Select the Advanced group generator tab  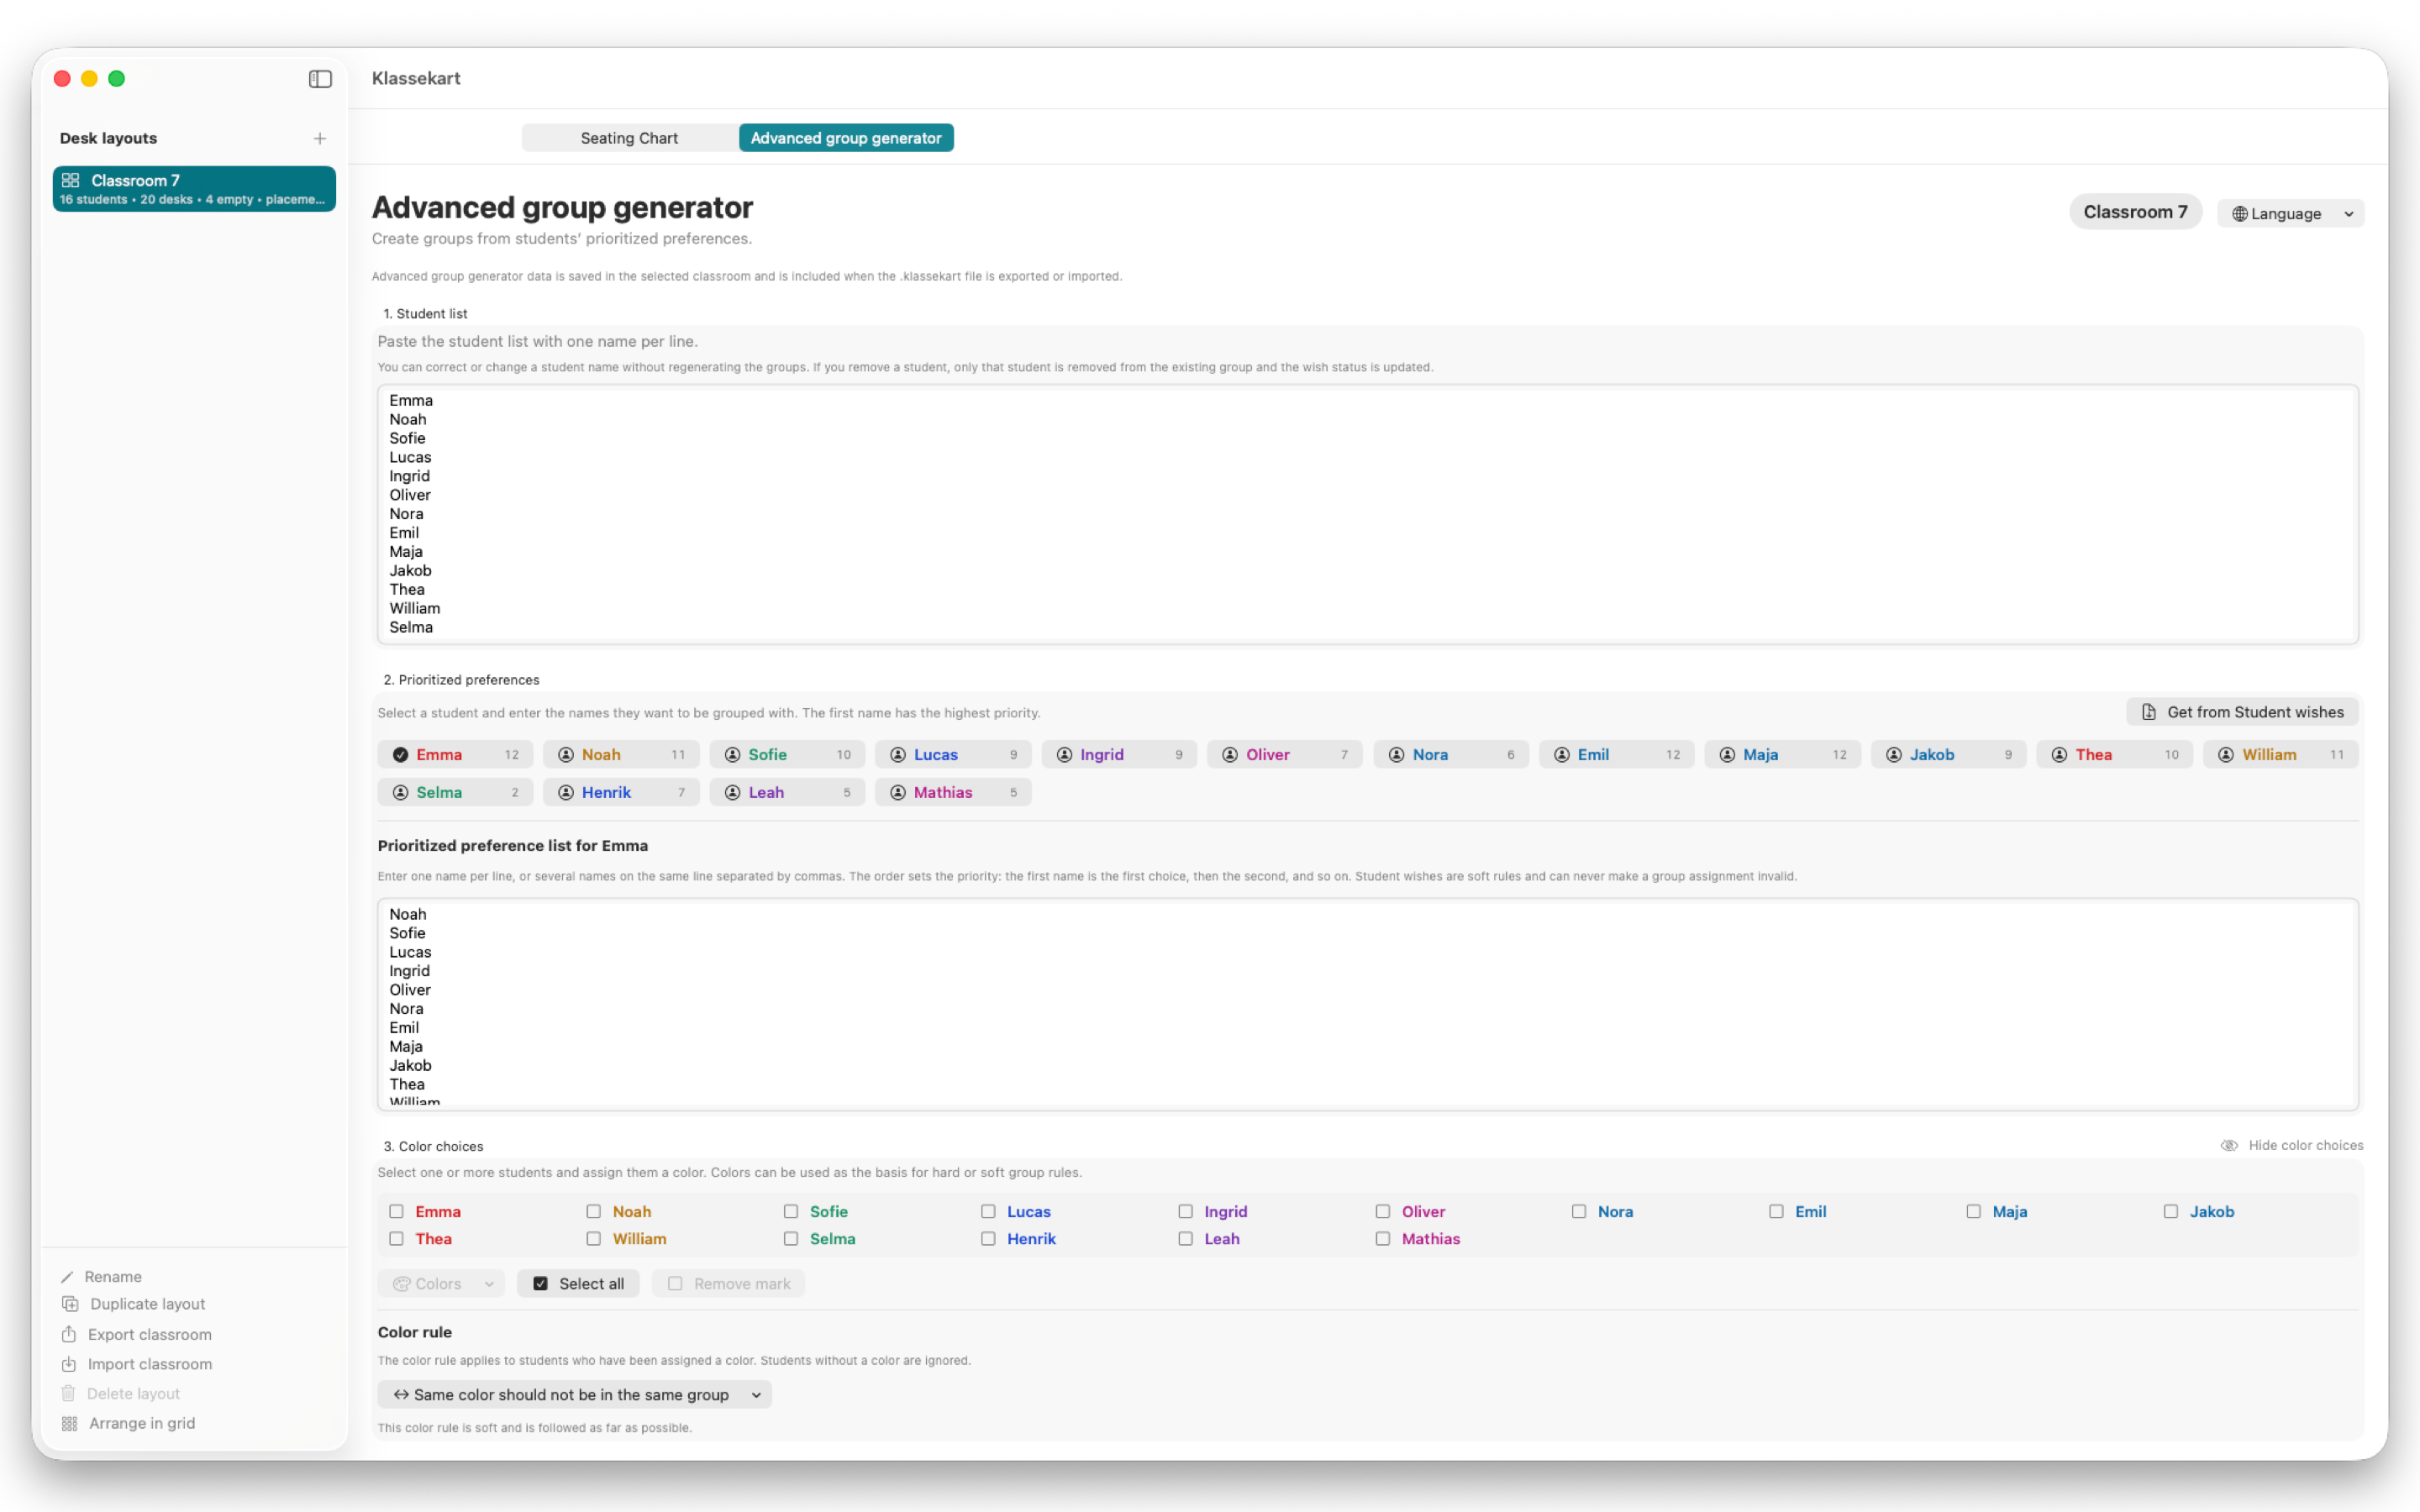click(846, 138)
